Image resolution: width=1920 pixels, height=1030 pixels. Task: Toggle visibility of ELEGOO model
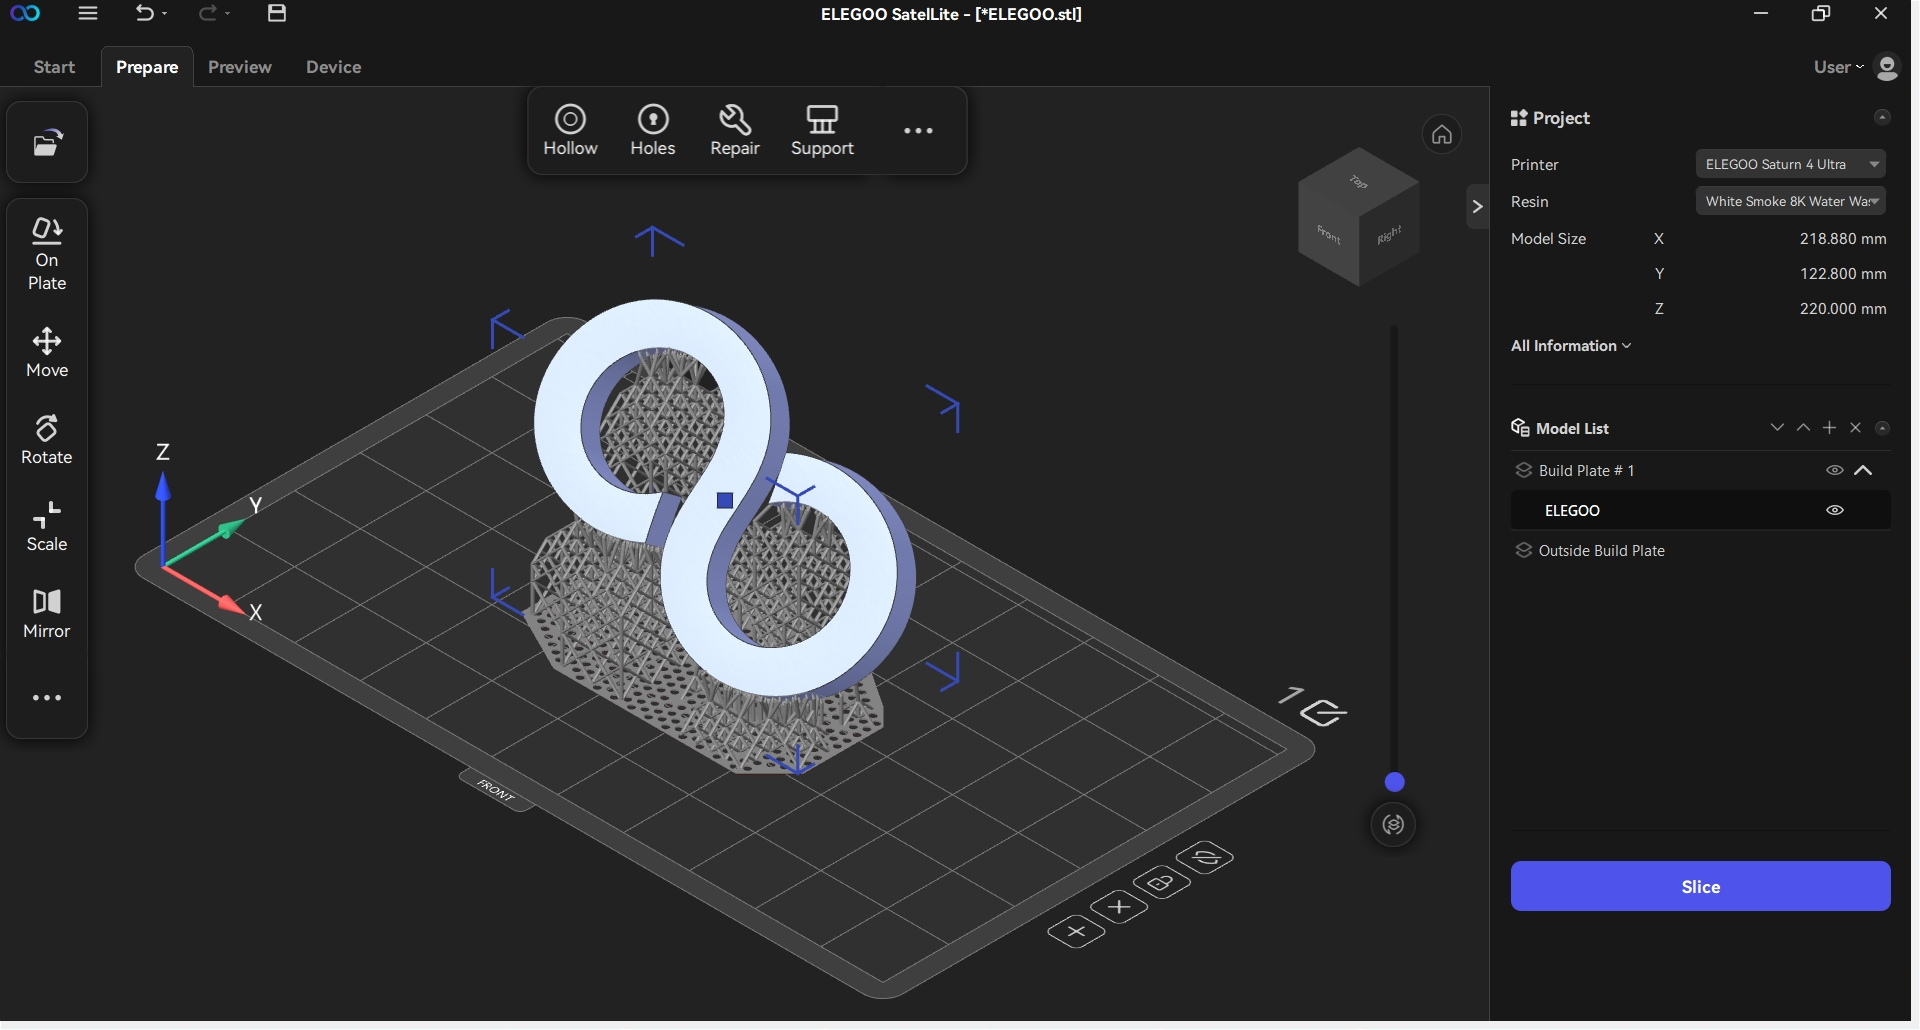click(1834, 510)
